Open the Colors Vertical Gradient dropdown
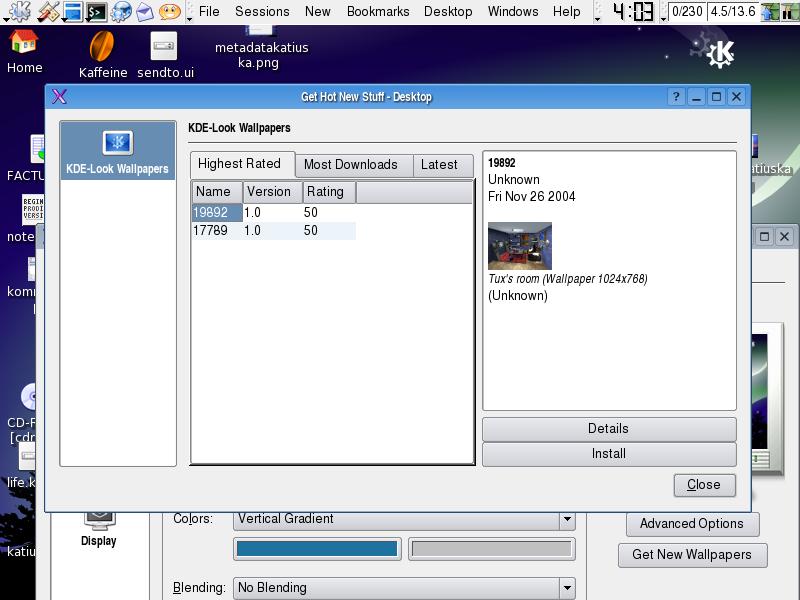 point(404,519)
